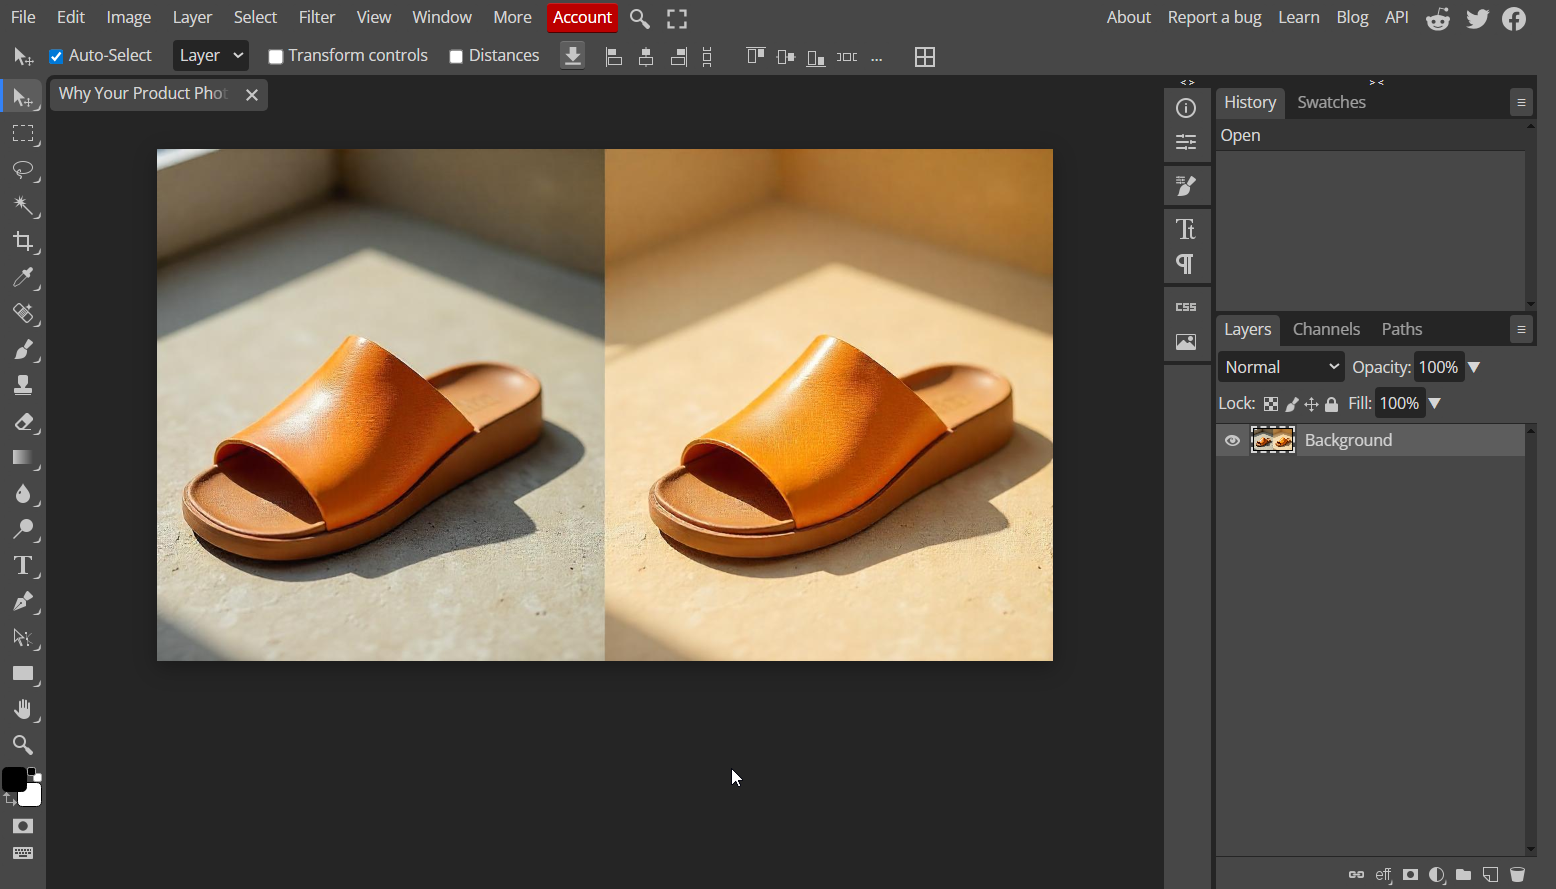This screenshot has width=1556, height=889.
Task: Click the Report a bug link
Action: click(x=1214, y=17)
